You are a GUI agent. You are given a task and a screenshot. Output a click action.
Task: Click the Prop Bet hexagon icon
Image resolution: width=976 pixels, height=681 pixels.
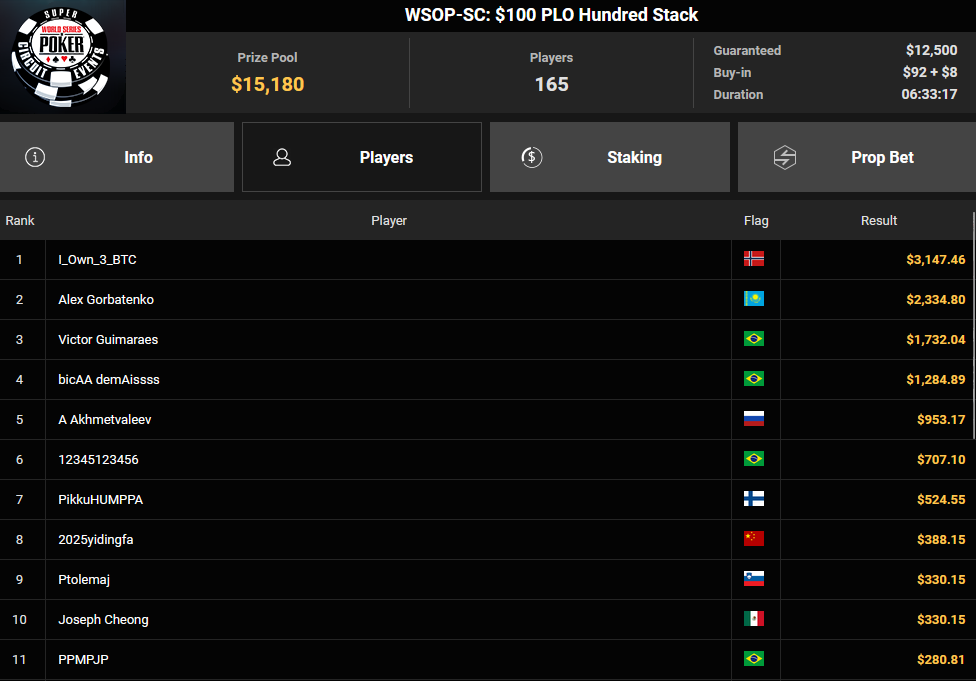(785, 157)
